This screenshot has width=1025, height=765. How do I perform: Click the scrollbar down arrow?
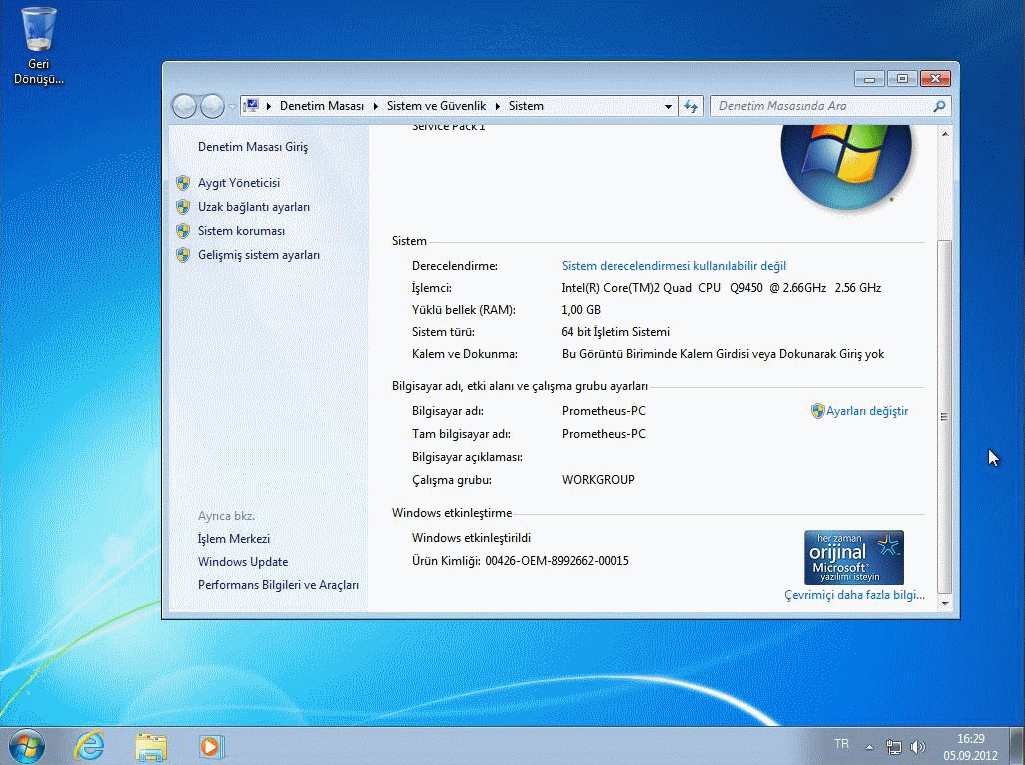[x=945, y=604]
